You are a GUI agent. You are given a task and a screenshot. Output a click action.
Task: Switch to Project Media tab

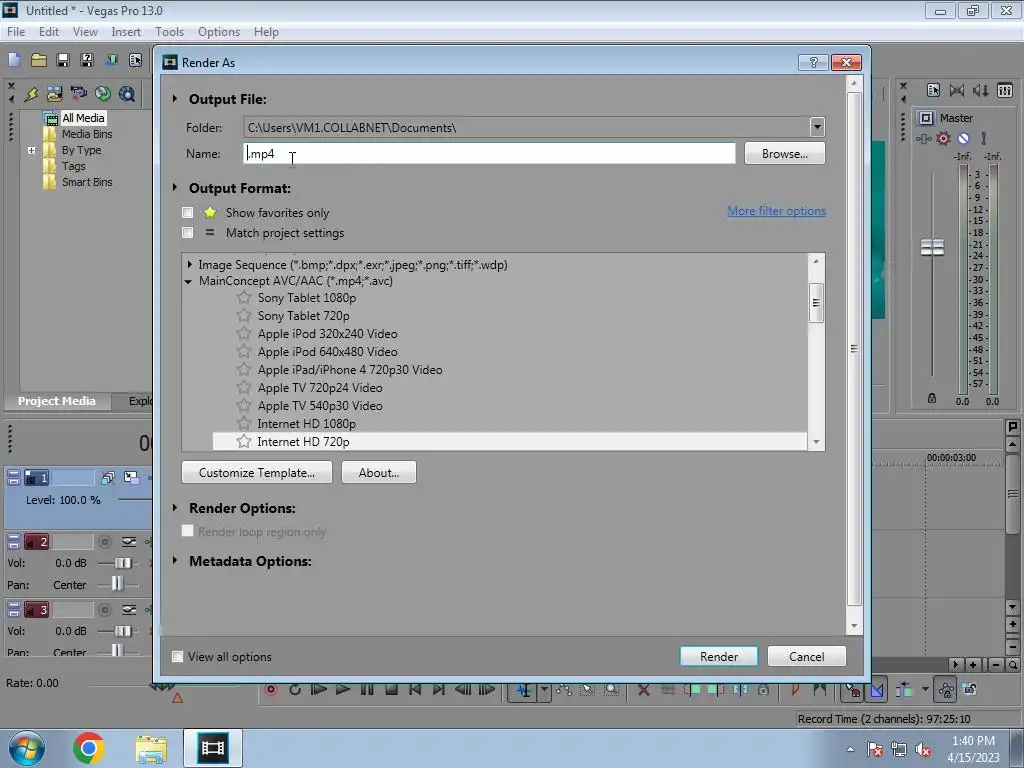point(57,401)
